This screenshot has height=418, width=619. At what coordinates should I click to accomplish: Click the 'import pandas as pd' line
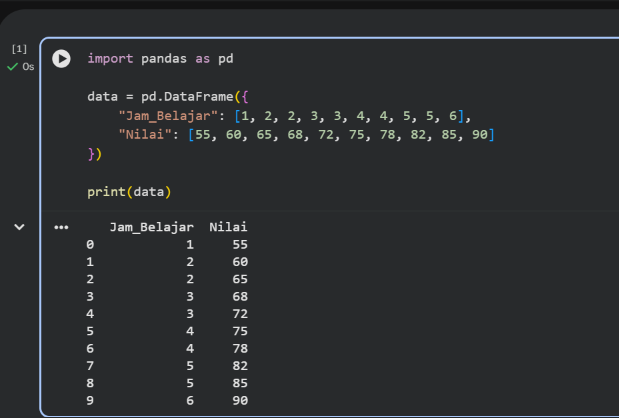tap(160, 59)
